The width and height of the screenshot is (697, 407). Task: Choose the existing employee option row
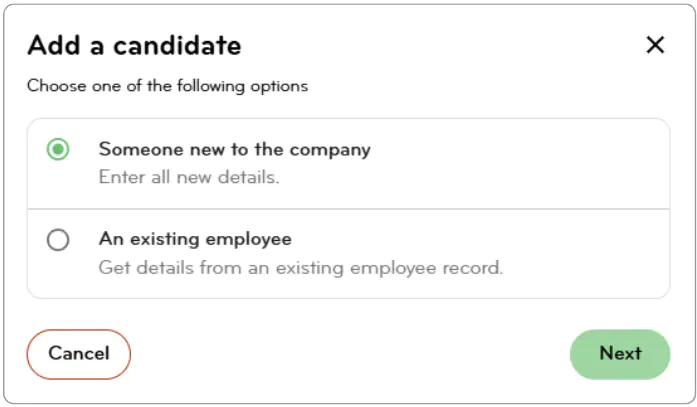[x=348, y=253]
